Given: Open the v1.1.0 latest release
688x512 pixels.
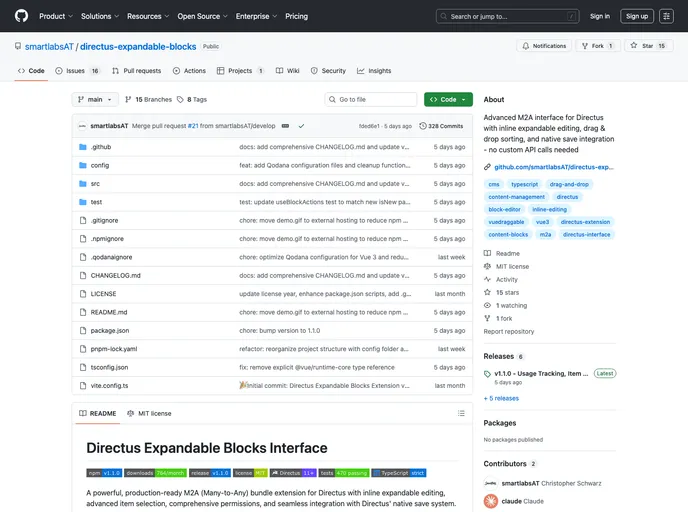Looking at the screenshot, I should tap(541, 374).
